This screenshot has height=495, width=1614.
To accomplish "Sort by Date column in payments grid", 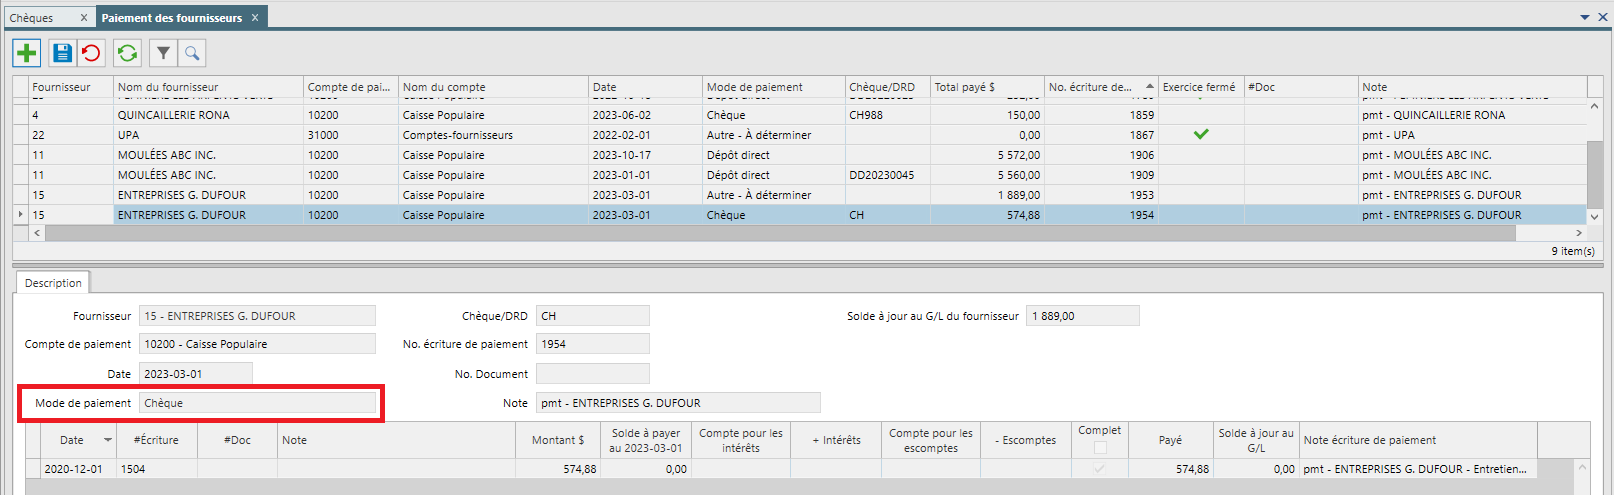I will coord(645,87).
